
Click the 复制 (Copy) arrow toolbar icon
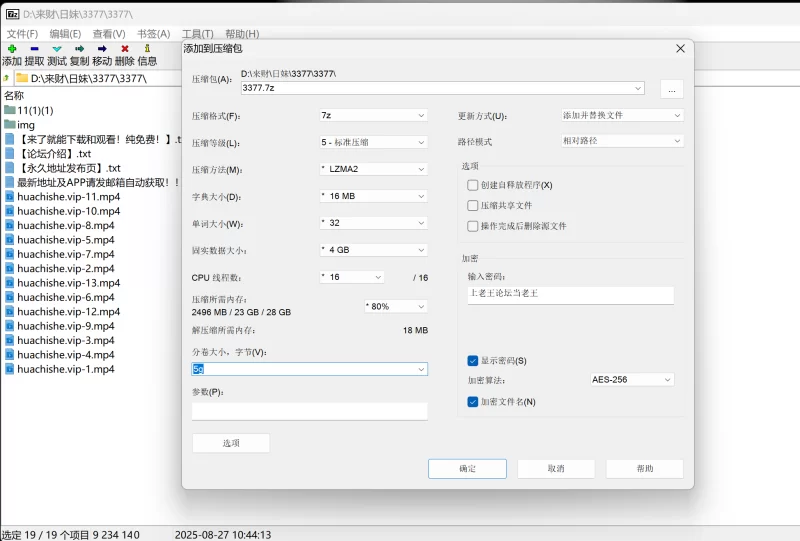(79, 48)
